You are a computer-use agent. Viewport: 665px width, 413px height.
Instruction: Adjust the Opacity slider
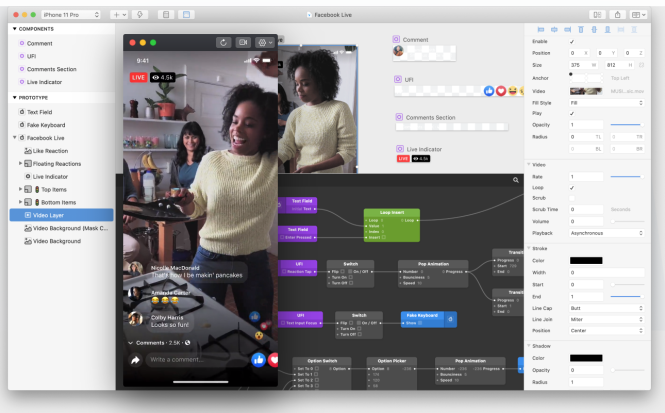pos(627,125)
